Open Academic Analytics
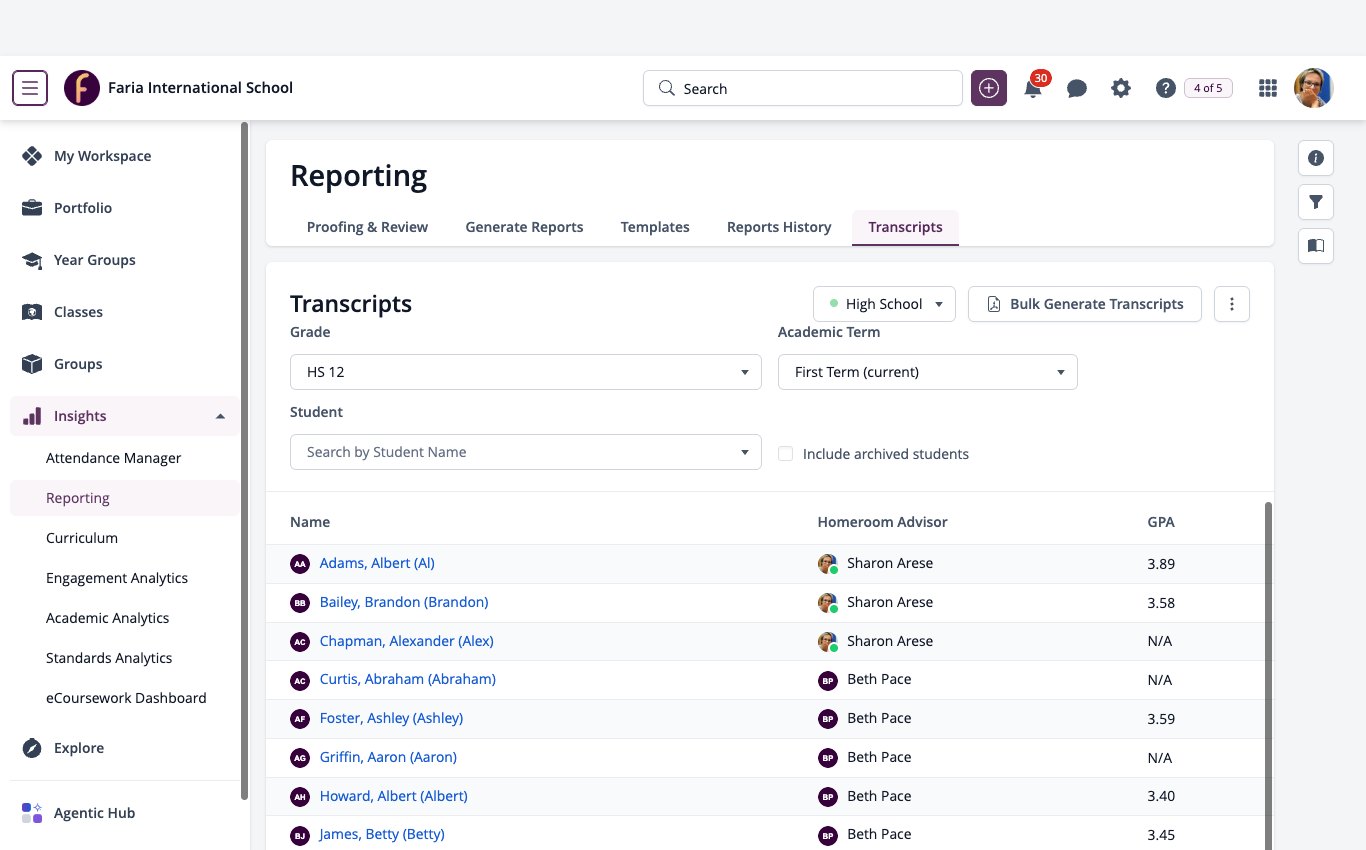1366x850 pixels. (124, 618)
